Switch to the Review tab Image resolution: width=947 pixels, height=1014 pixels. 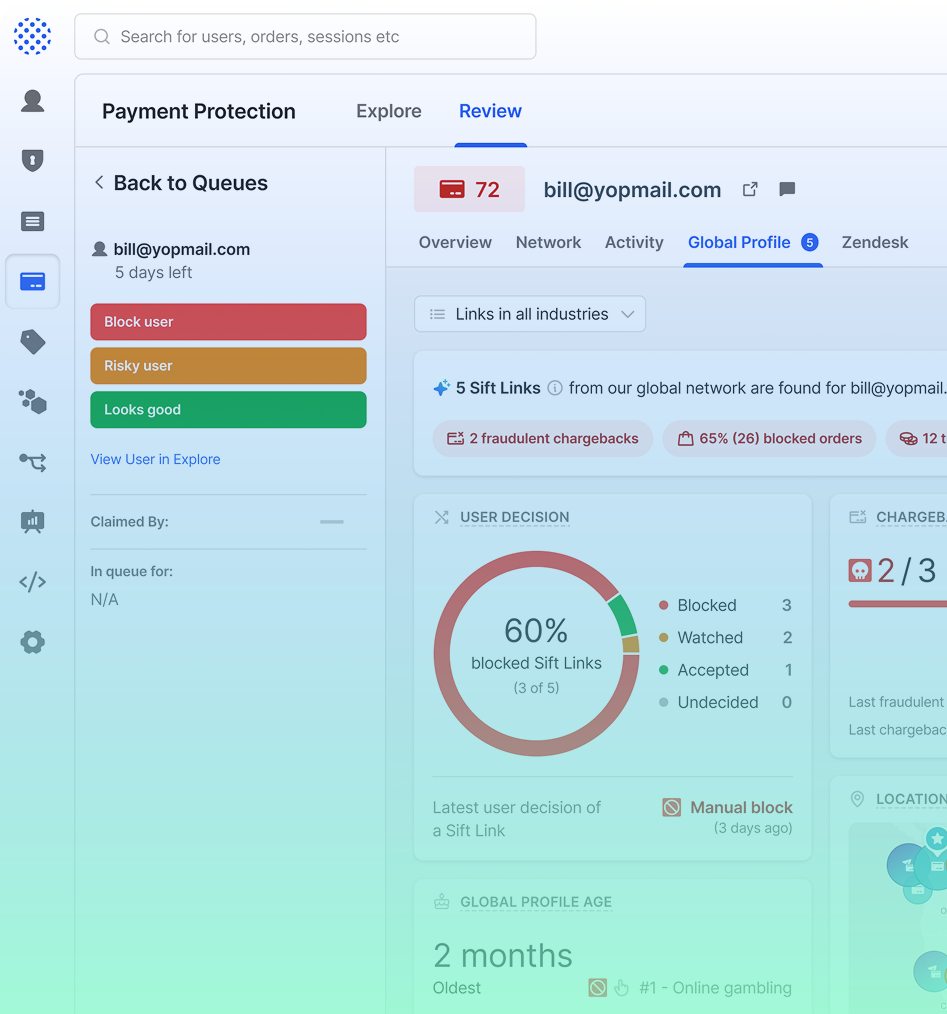click(490, 111)
